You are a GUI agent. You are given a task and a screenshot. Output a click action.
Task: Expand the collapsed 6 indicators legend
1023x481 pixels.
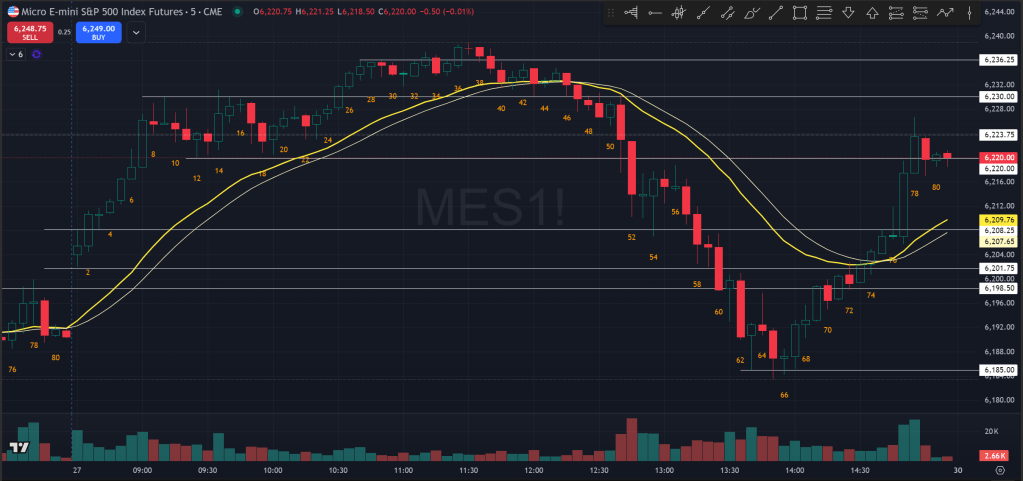(x=17, y=54)
